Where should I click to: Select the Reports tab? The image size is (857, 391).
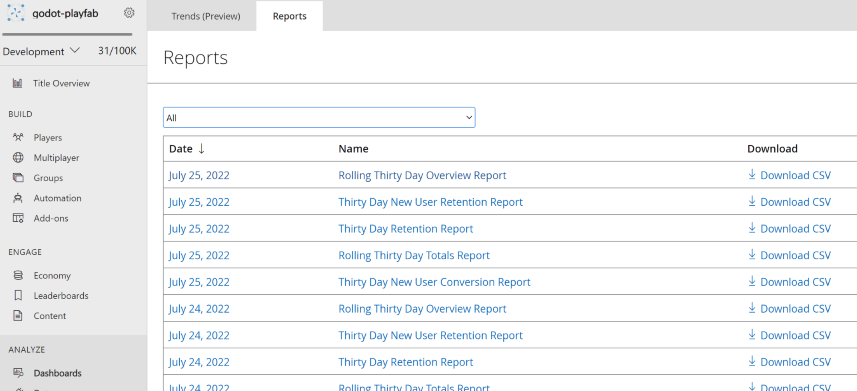pos(290,16)
